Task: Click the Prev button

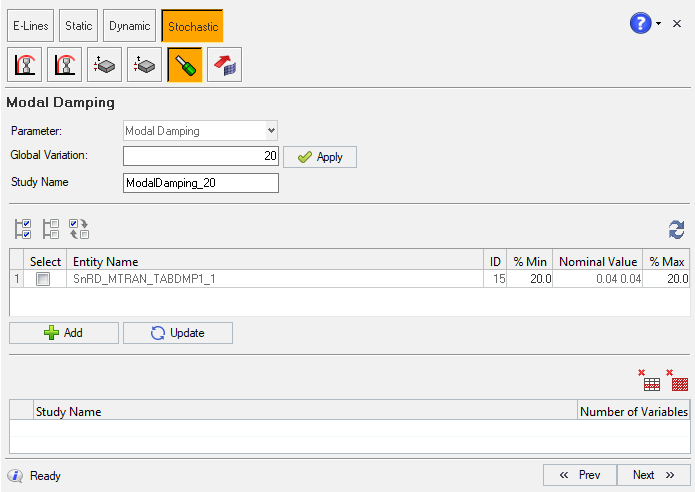Action: tap(580, 475)
